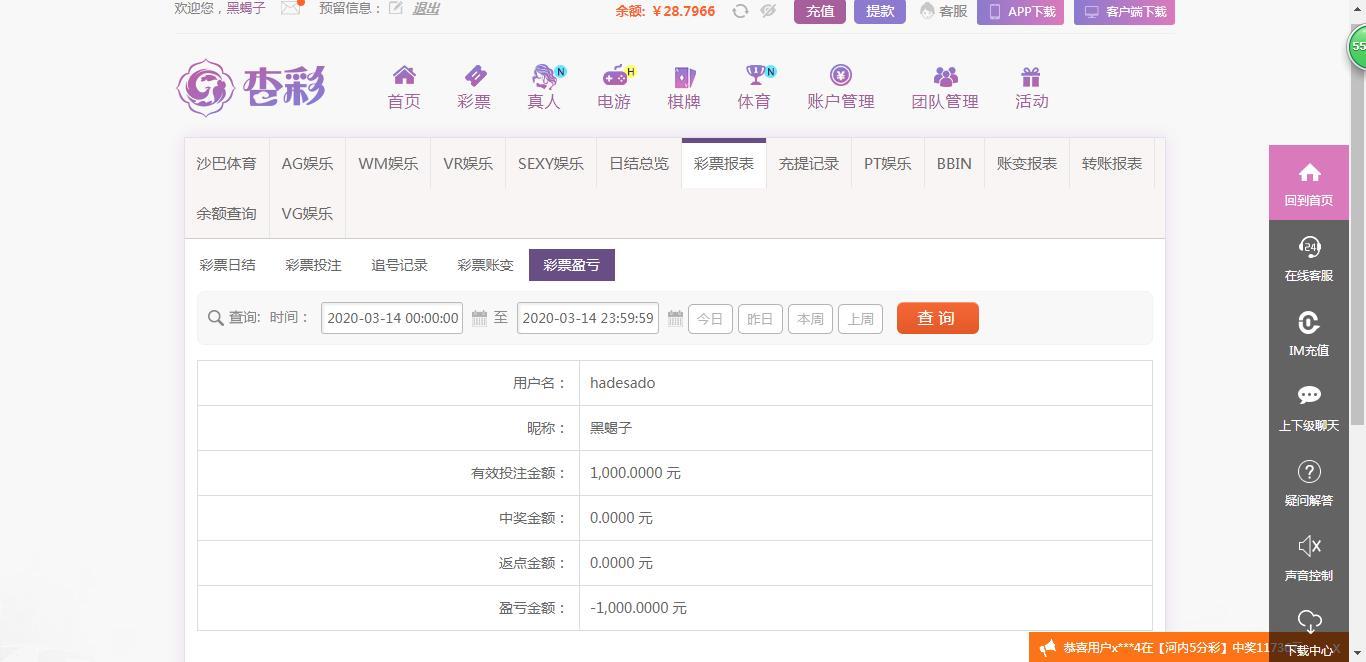Select the 昨日 quick date filter
The width and height of the screenshot is (1366, 662).
pos(760,319)
